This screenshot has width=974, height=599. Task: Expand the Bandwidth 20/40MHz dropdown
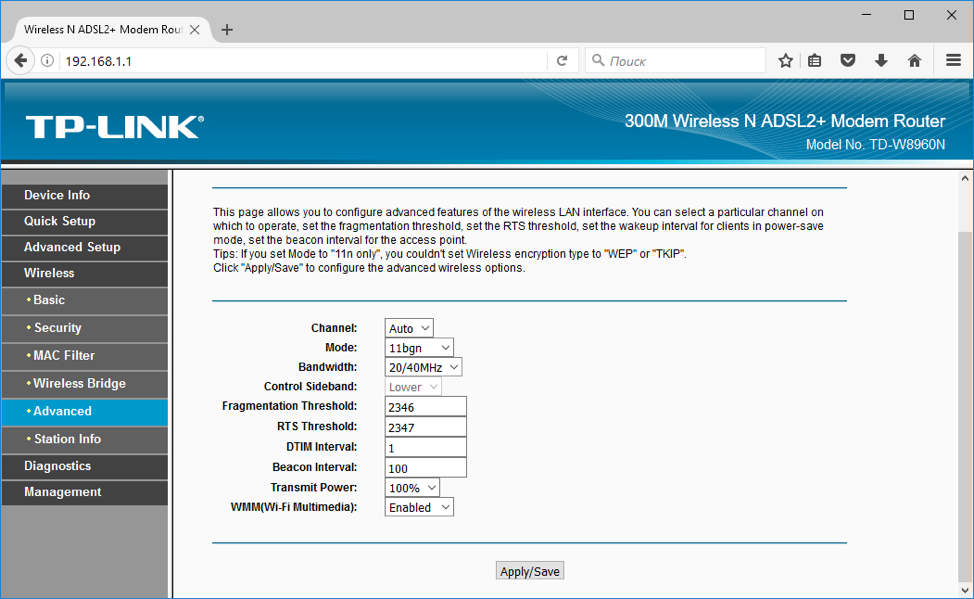423,368
